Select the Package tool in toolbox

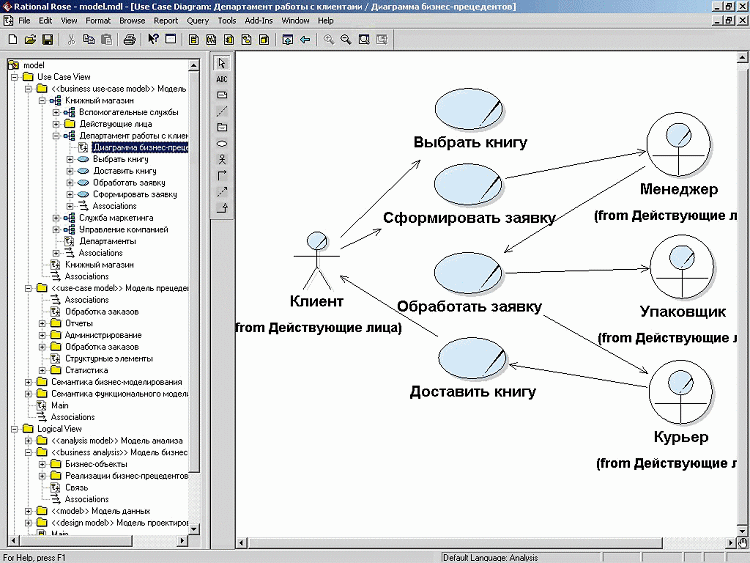[222, 127]
